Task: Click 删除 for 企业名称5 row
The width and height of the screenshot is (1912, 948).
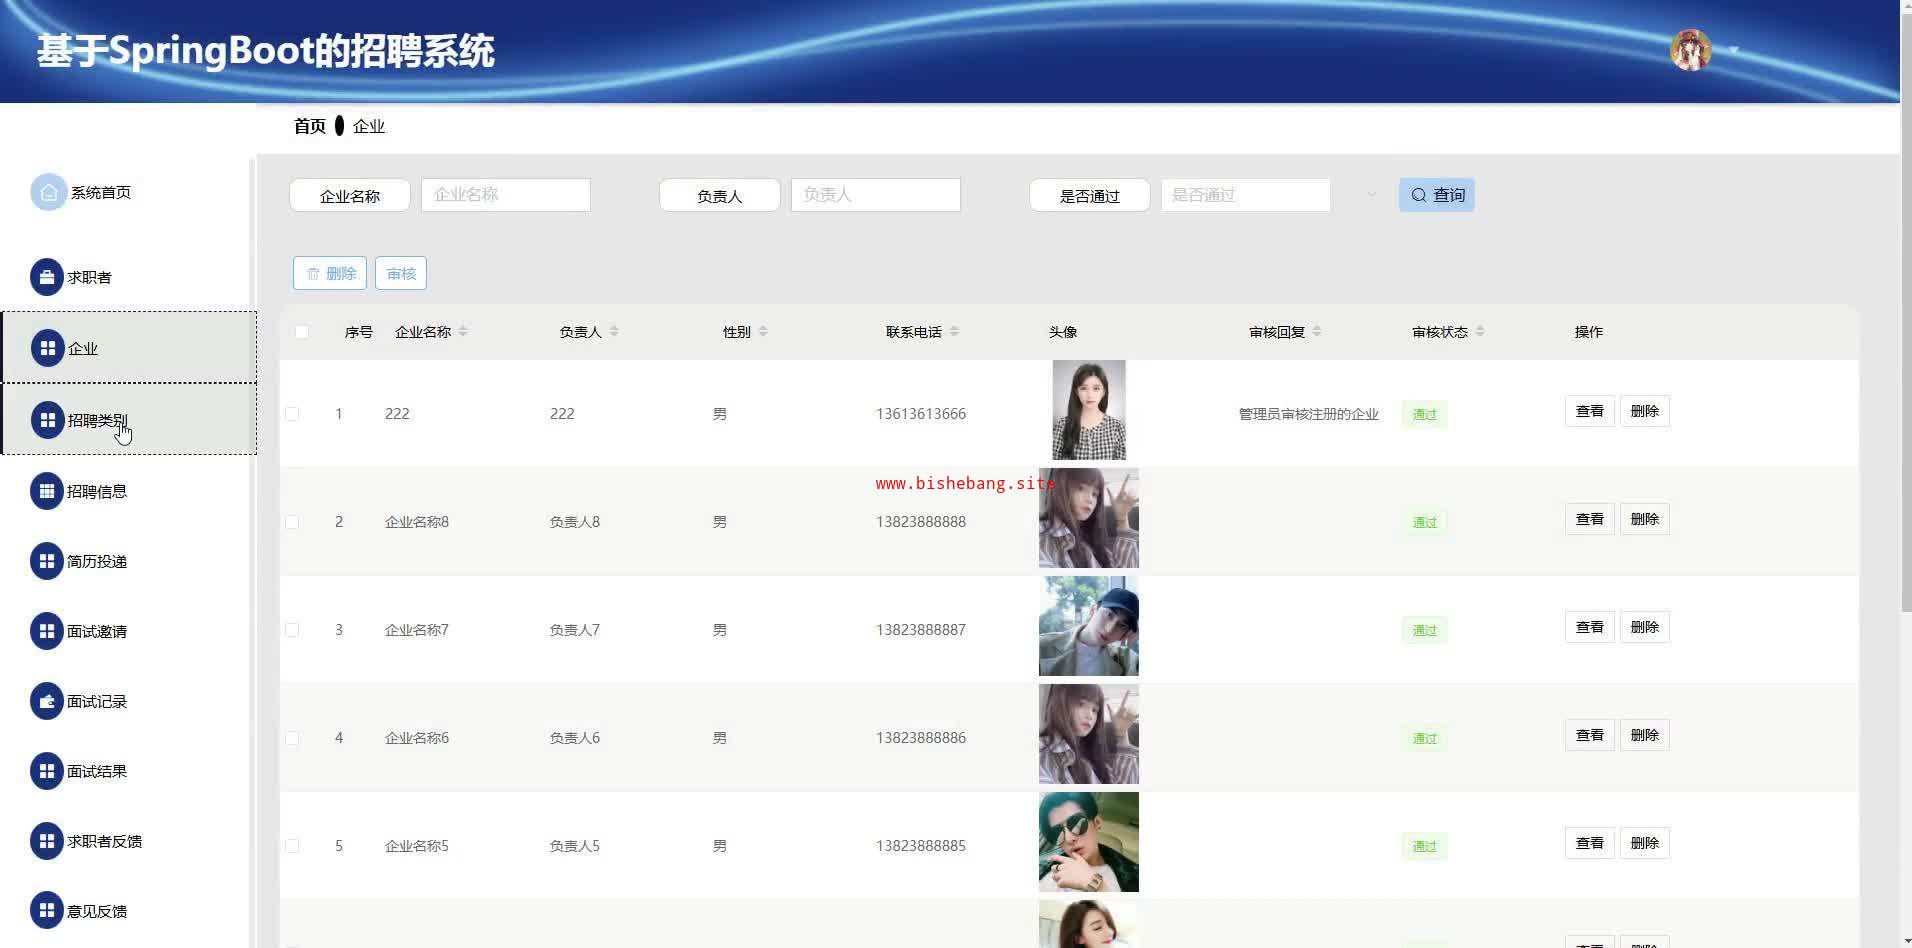Action: tap(1645, 843)
